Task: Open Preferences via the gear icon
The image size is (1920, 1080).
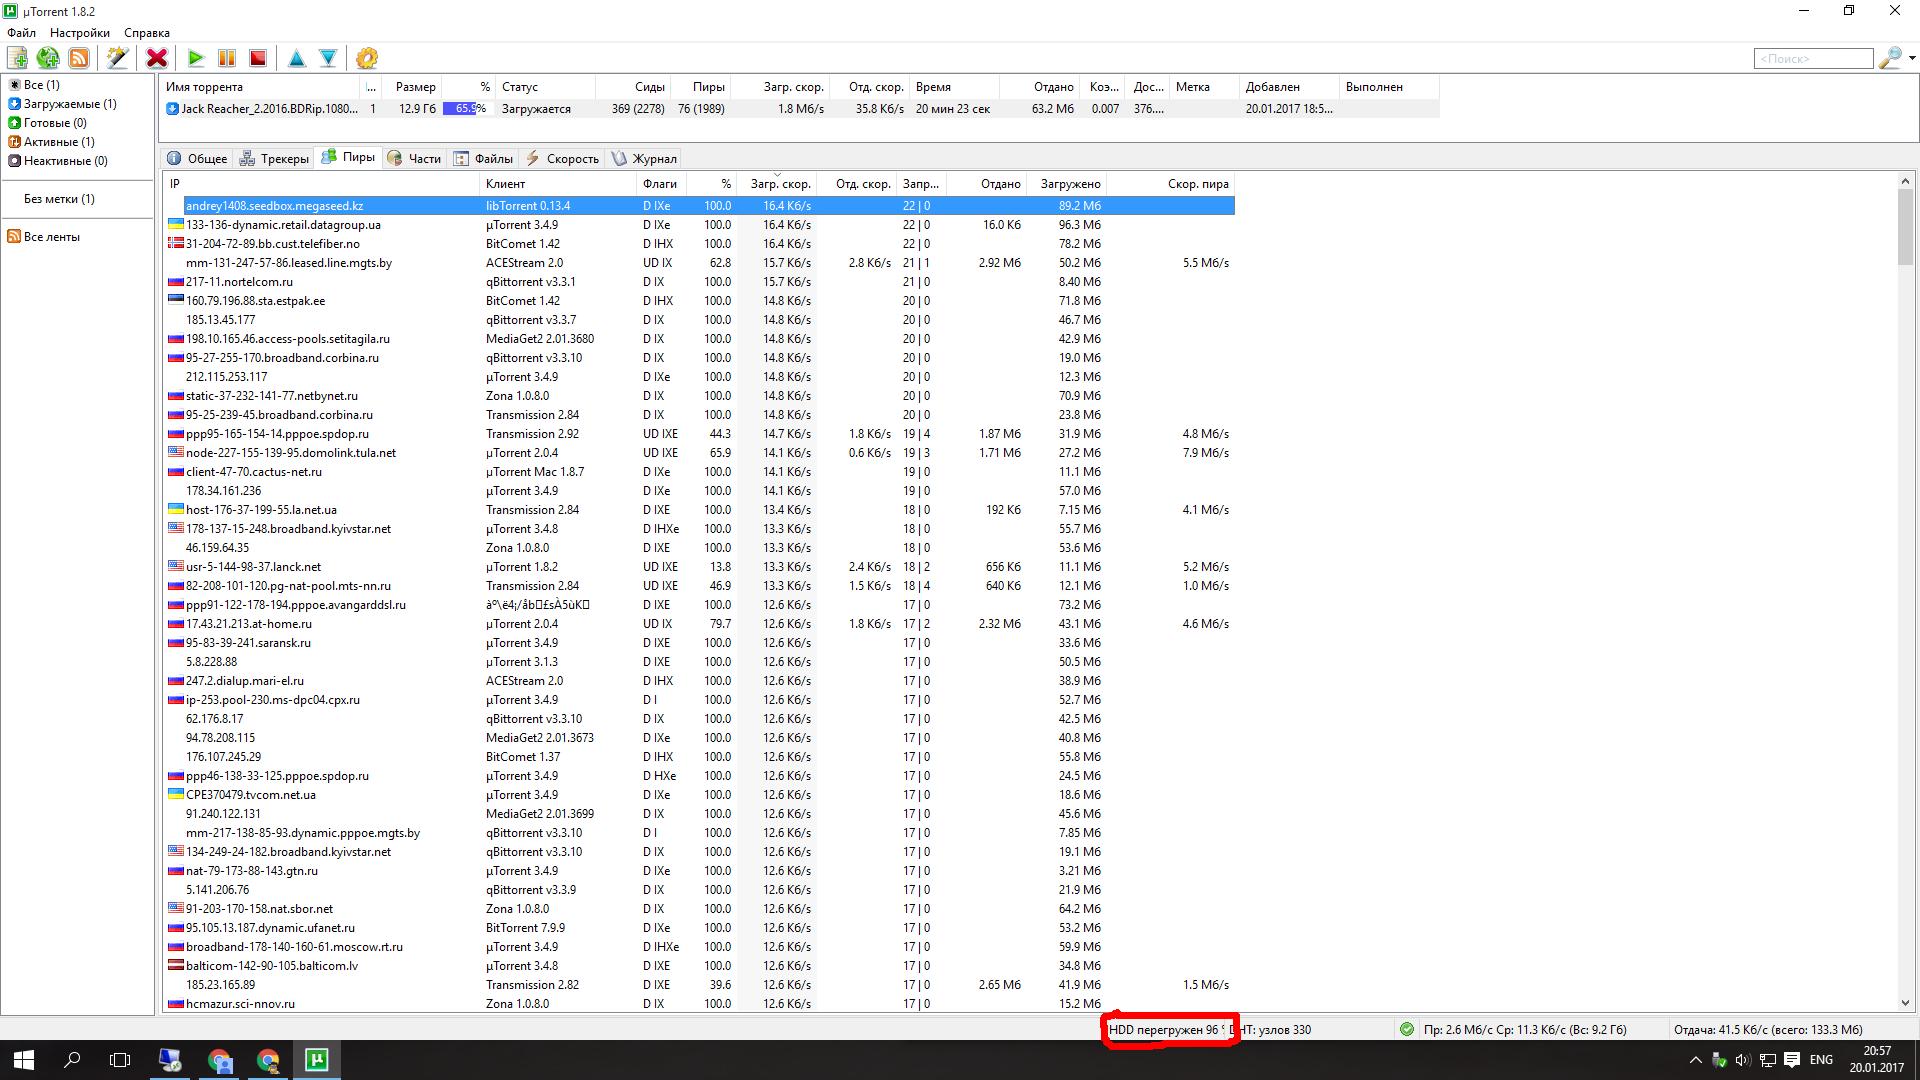Action: pos(367,58)
